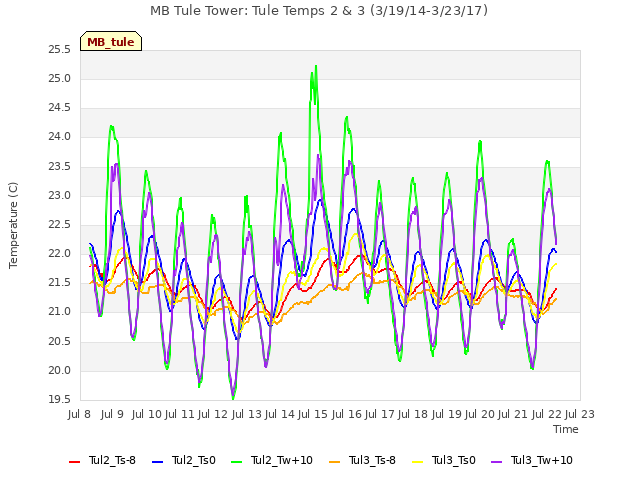This screenshot has height=480, width=640.
Task: Click the Temperature (C) axis label
Action: tap(13, 225)
